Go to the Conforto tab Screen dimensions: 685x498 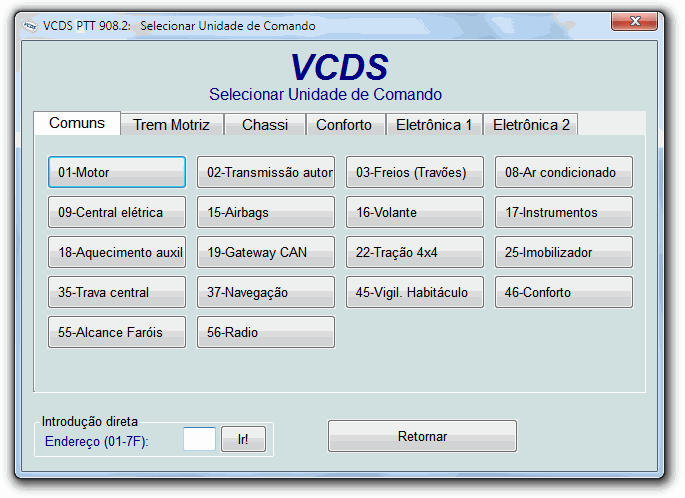coord(344,125)
